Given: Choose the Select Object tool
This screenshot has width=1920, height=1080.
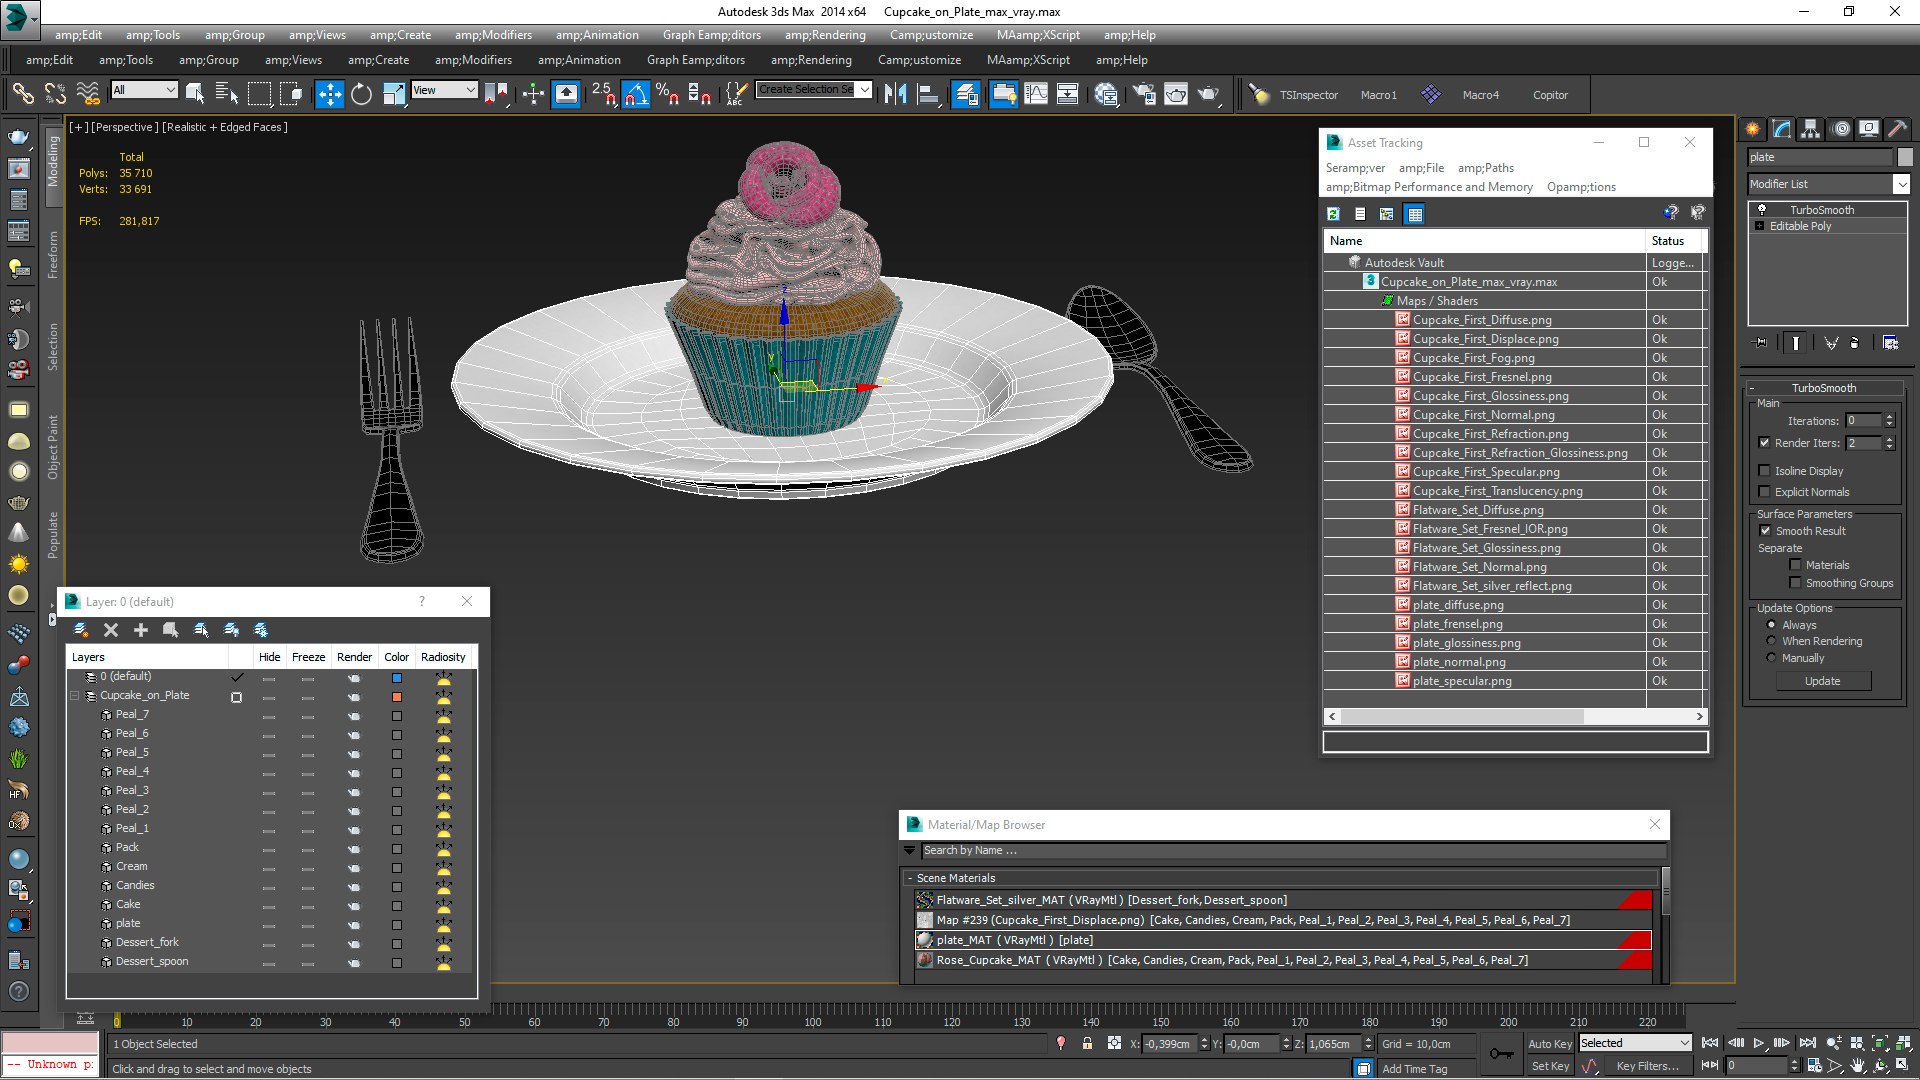Looking at the screenshot, I should (195, 94).
